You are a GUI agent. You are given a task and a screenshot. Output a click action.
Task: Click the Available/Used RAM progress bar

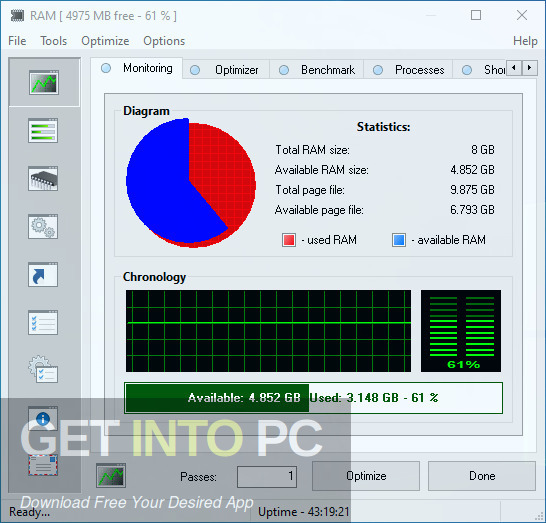click(x=313, y=398)
